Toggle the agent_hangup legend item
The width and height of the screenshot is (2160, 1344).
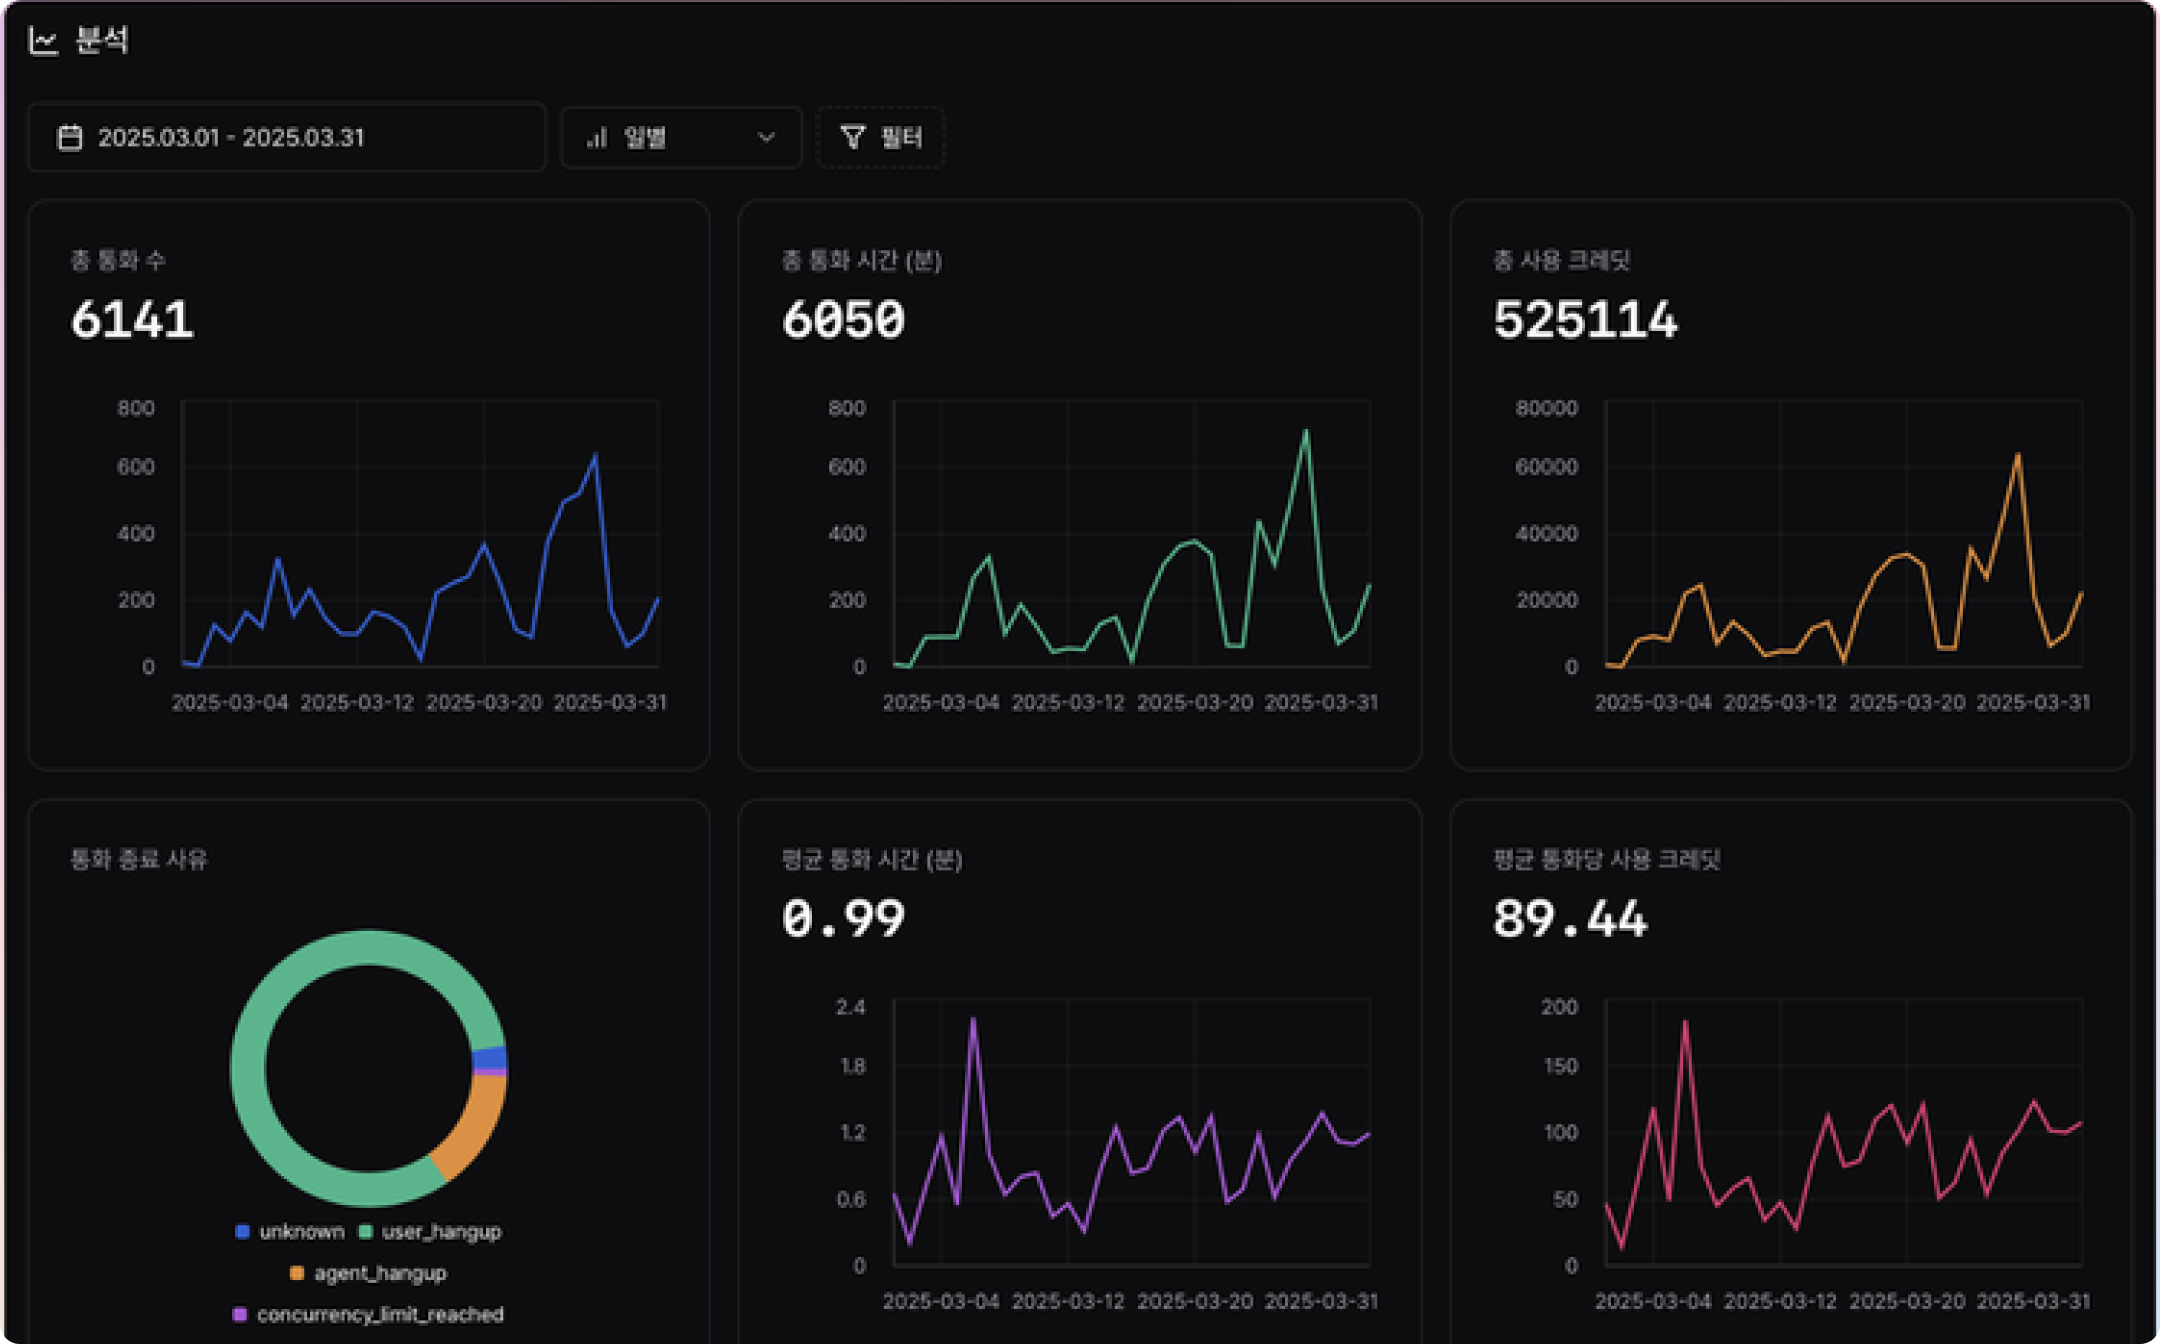click(x=379, y=1273)
